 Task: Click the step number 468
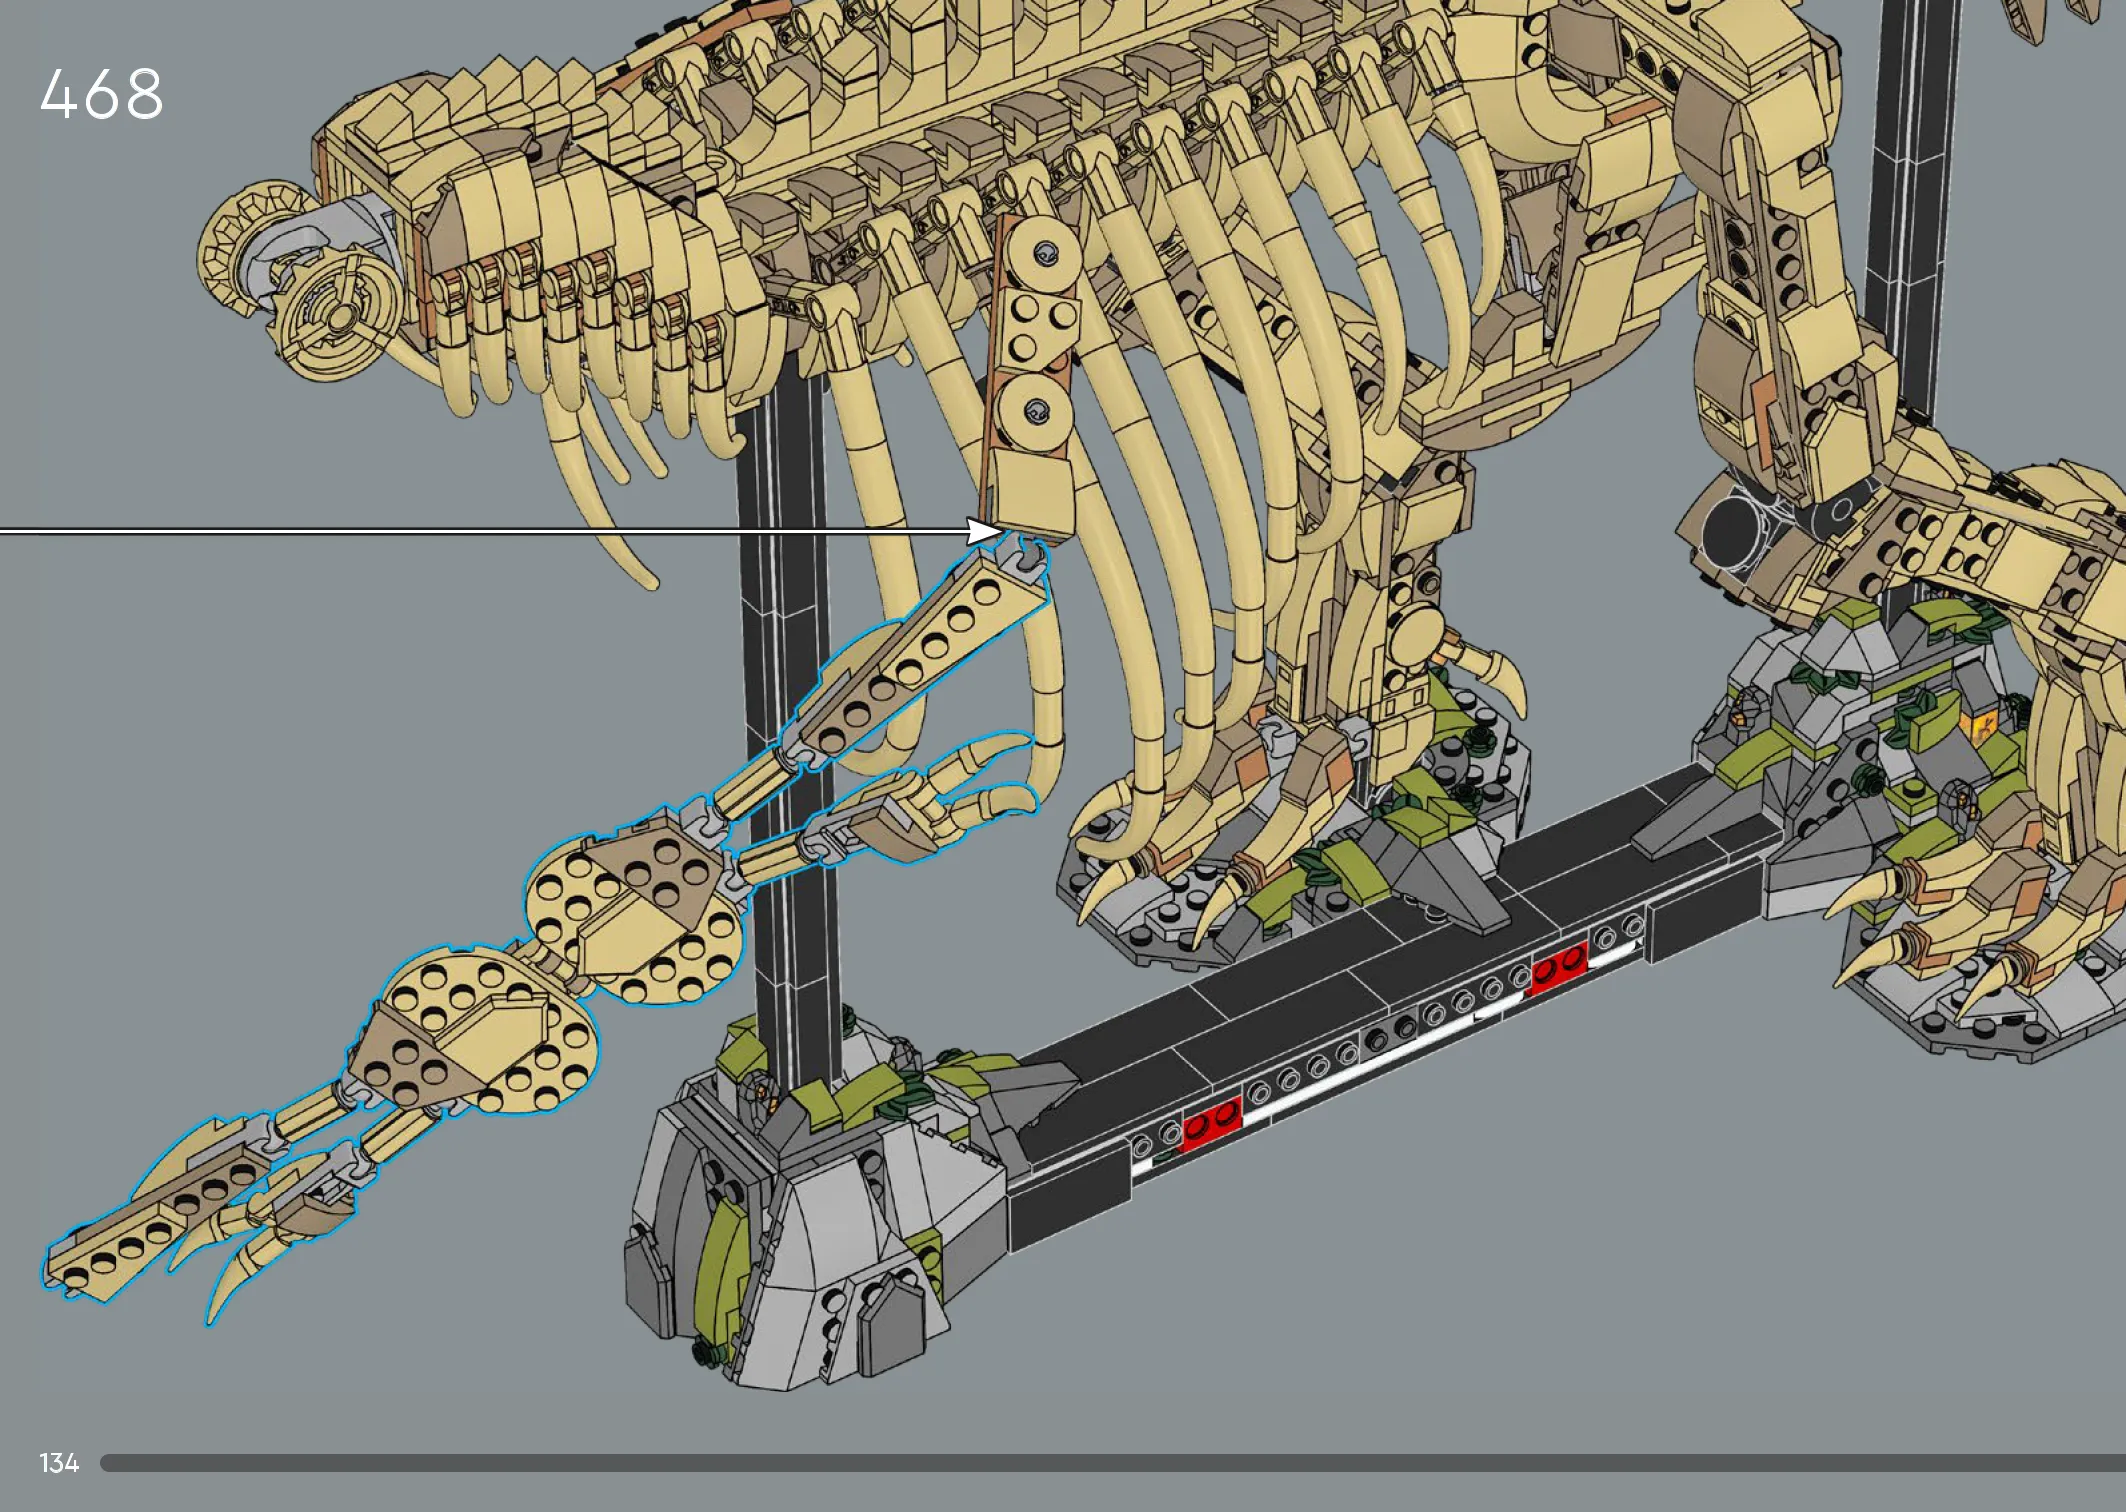pyautogui.click(x=102, y=95)
